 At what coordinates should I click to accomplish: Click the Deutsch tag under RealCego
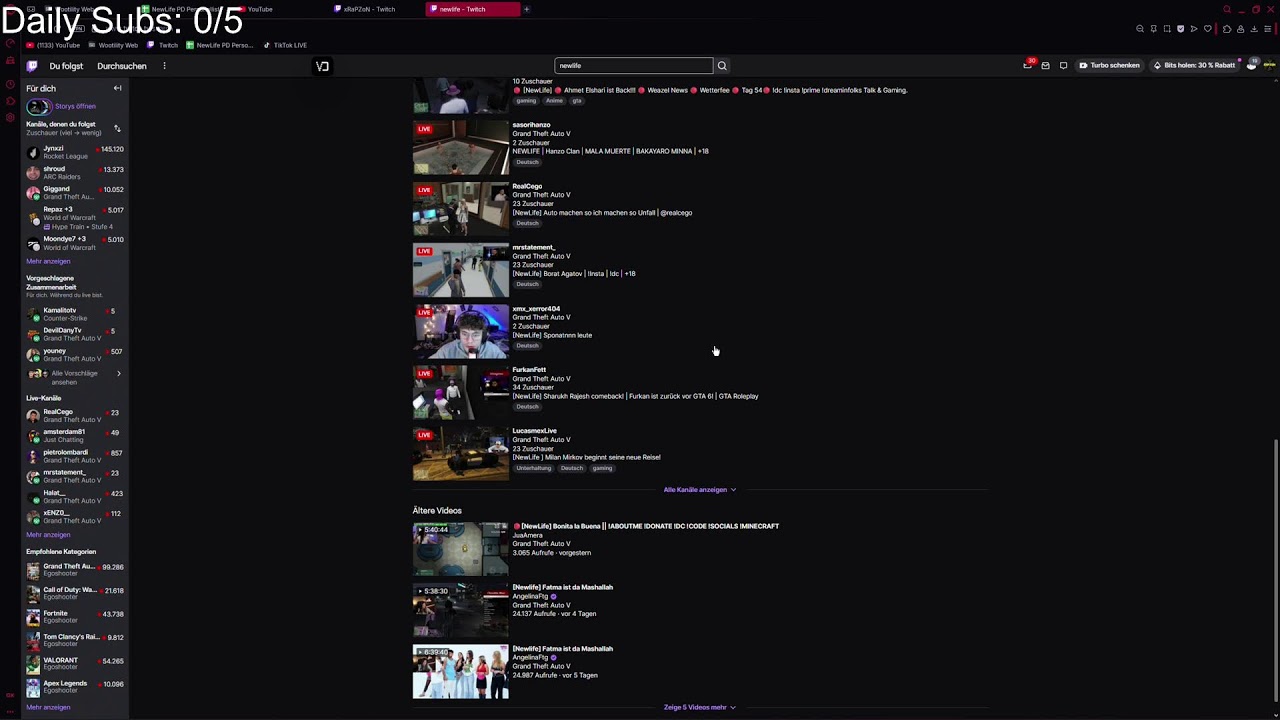(x=527, y=223)
